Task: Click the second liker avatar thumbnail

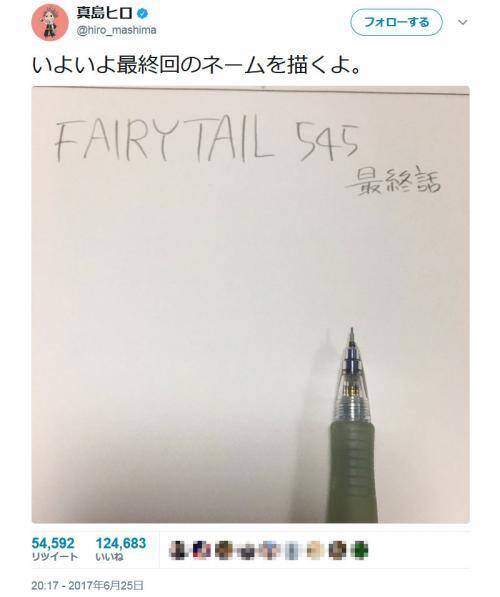Action: click(201, 550)
